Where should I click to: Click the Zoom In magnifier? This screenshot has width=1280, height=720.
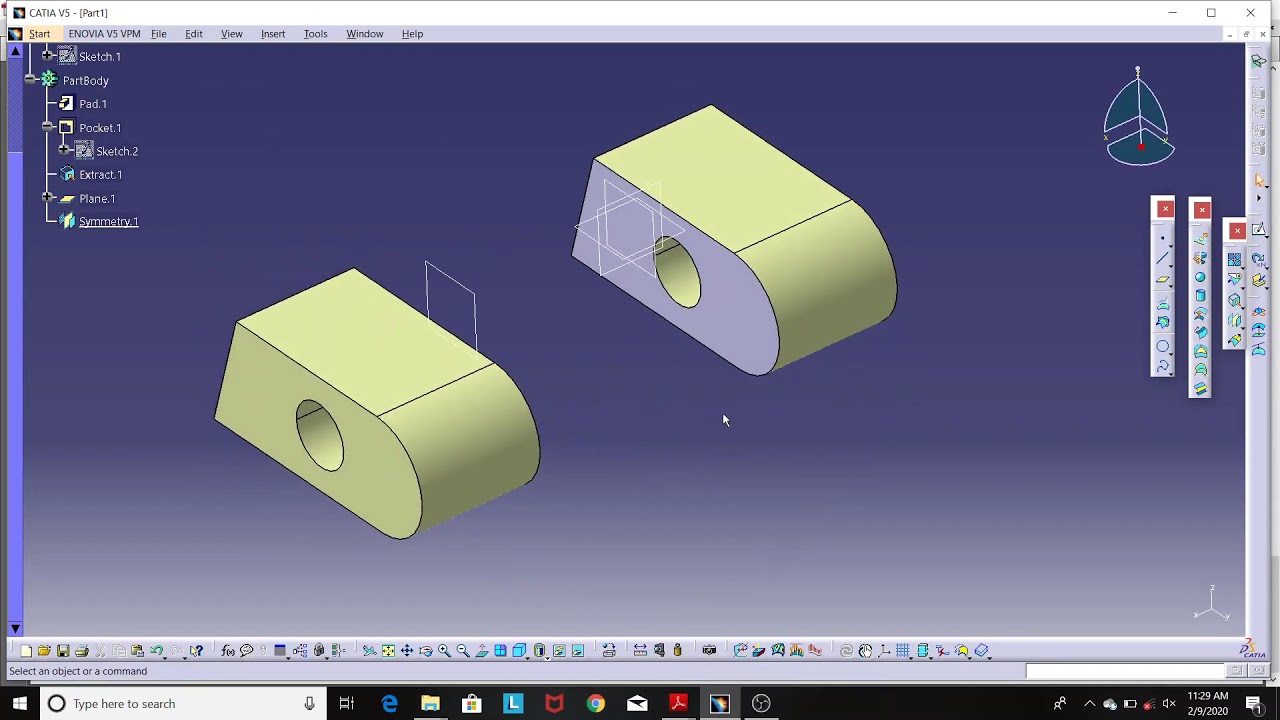pos(444,651)
